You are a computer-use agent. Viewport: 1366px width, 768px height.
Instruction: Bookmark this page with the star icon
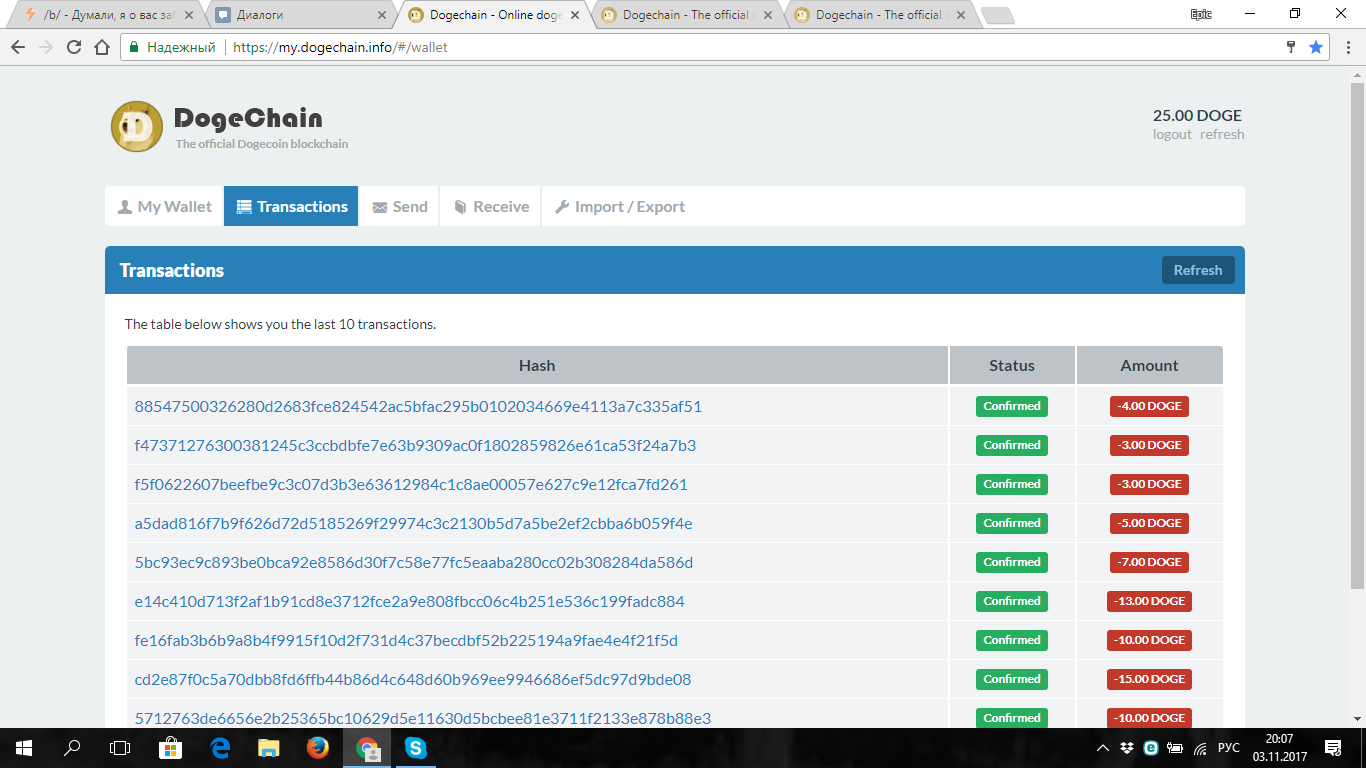click(x=1316, y=47)
